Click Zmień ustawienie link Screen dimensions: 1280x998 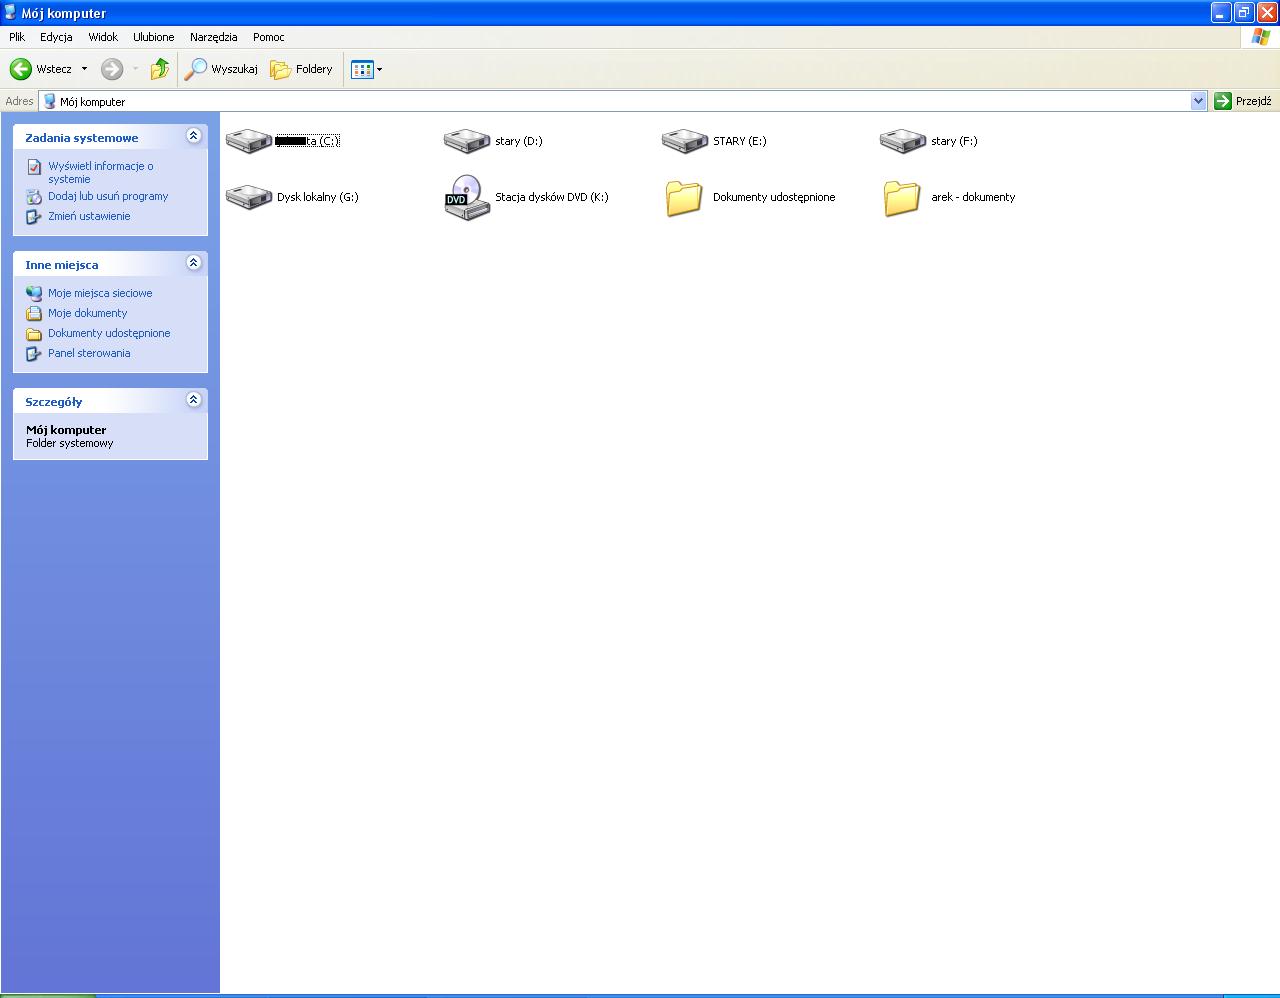pyautogui.click(x=89, y=216)
